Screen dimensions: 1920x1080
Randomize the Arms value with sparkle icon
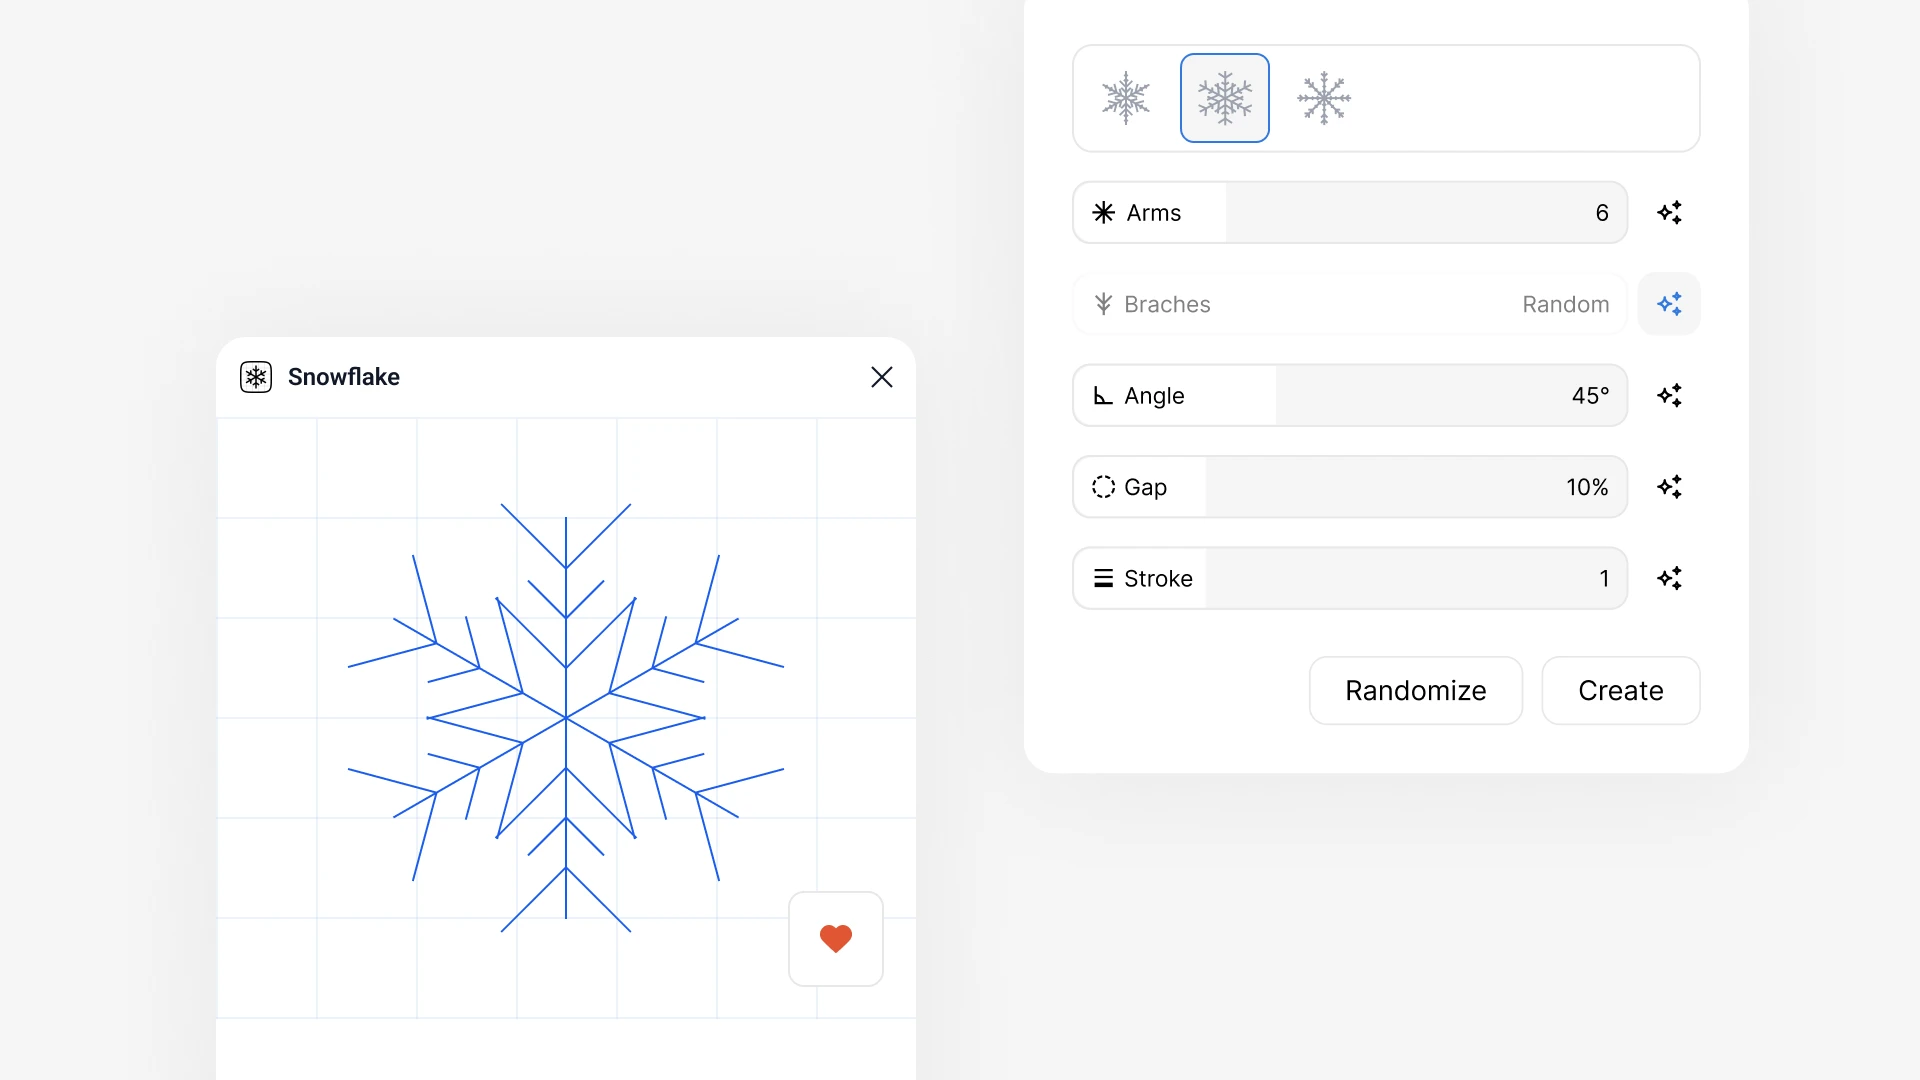[1669, 213]
